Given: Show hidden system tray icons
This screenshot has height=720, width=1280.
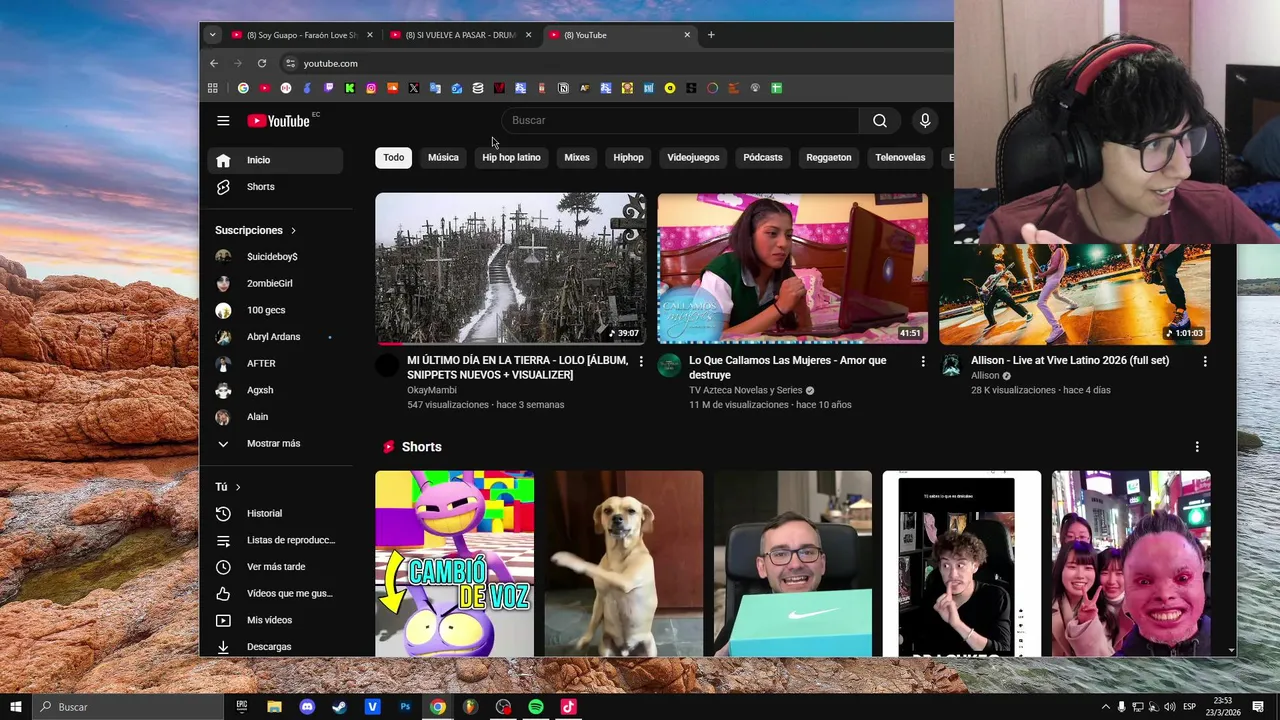Looking at the screenshot, I should coord(1105,707).
